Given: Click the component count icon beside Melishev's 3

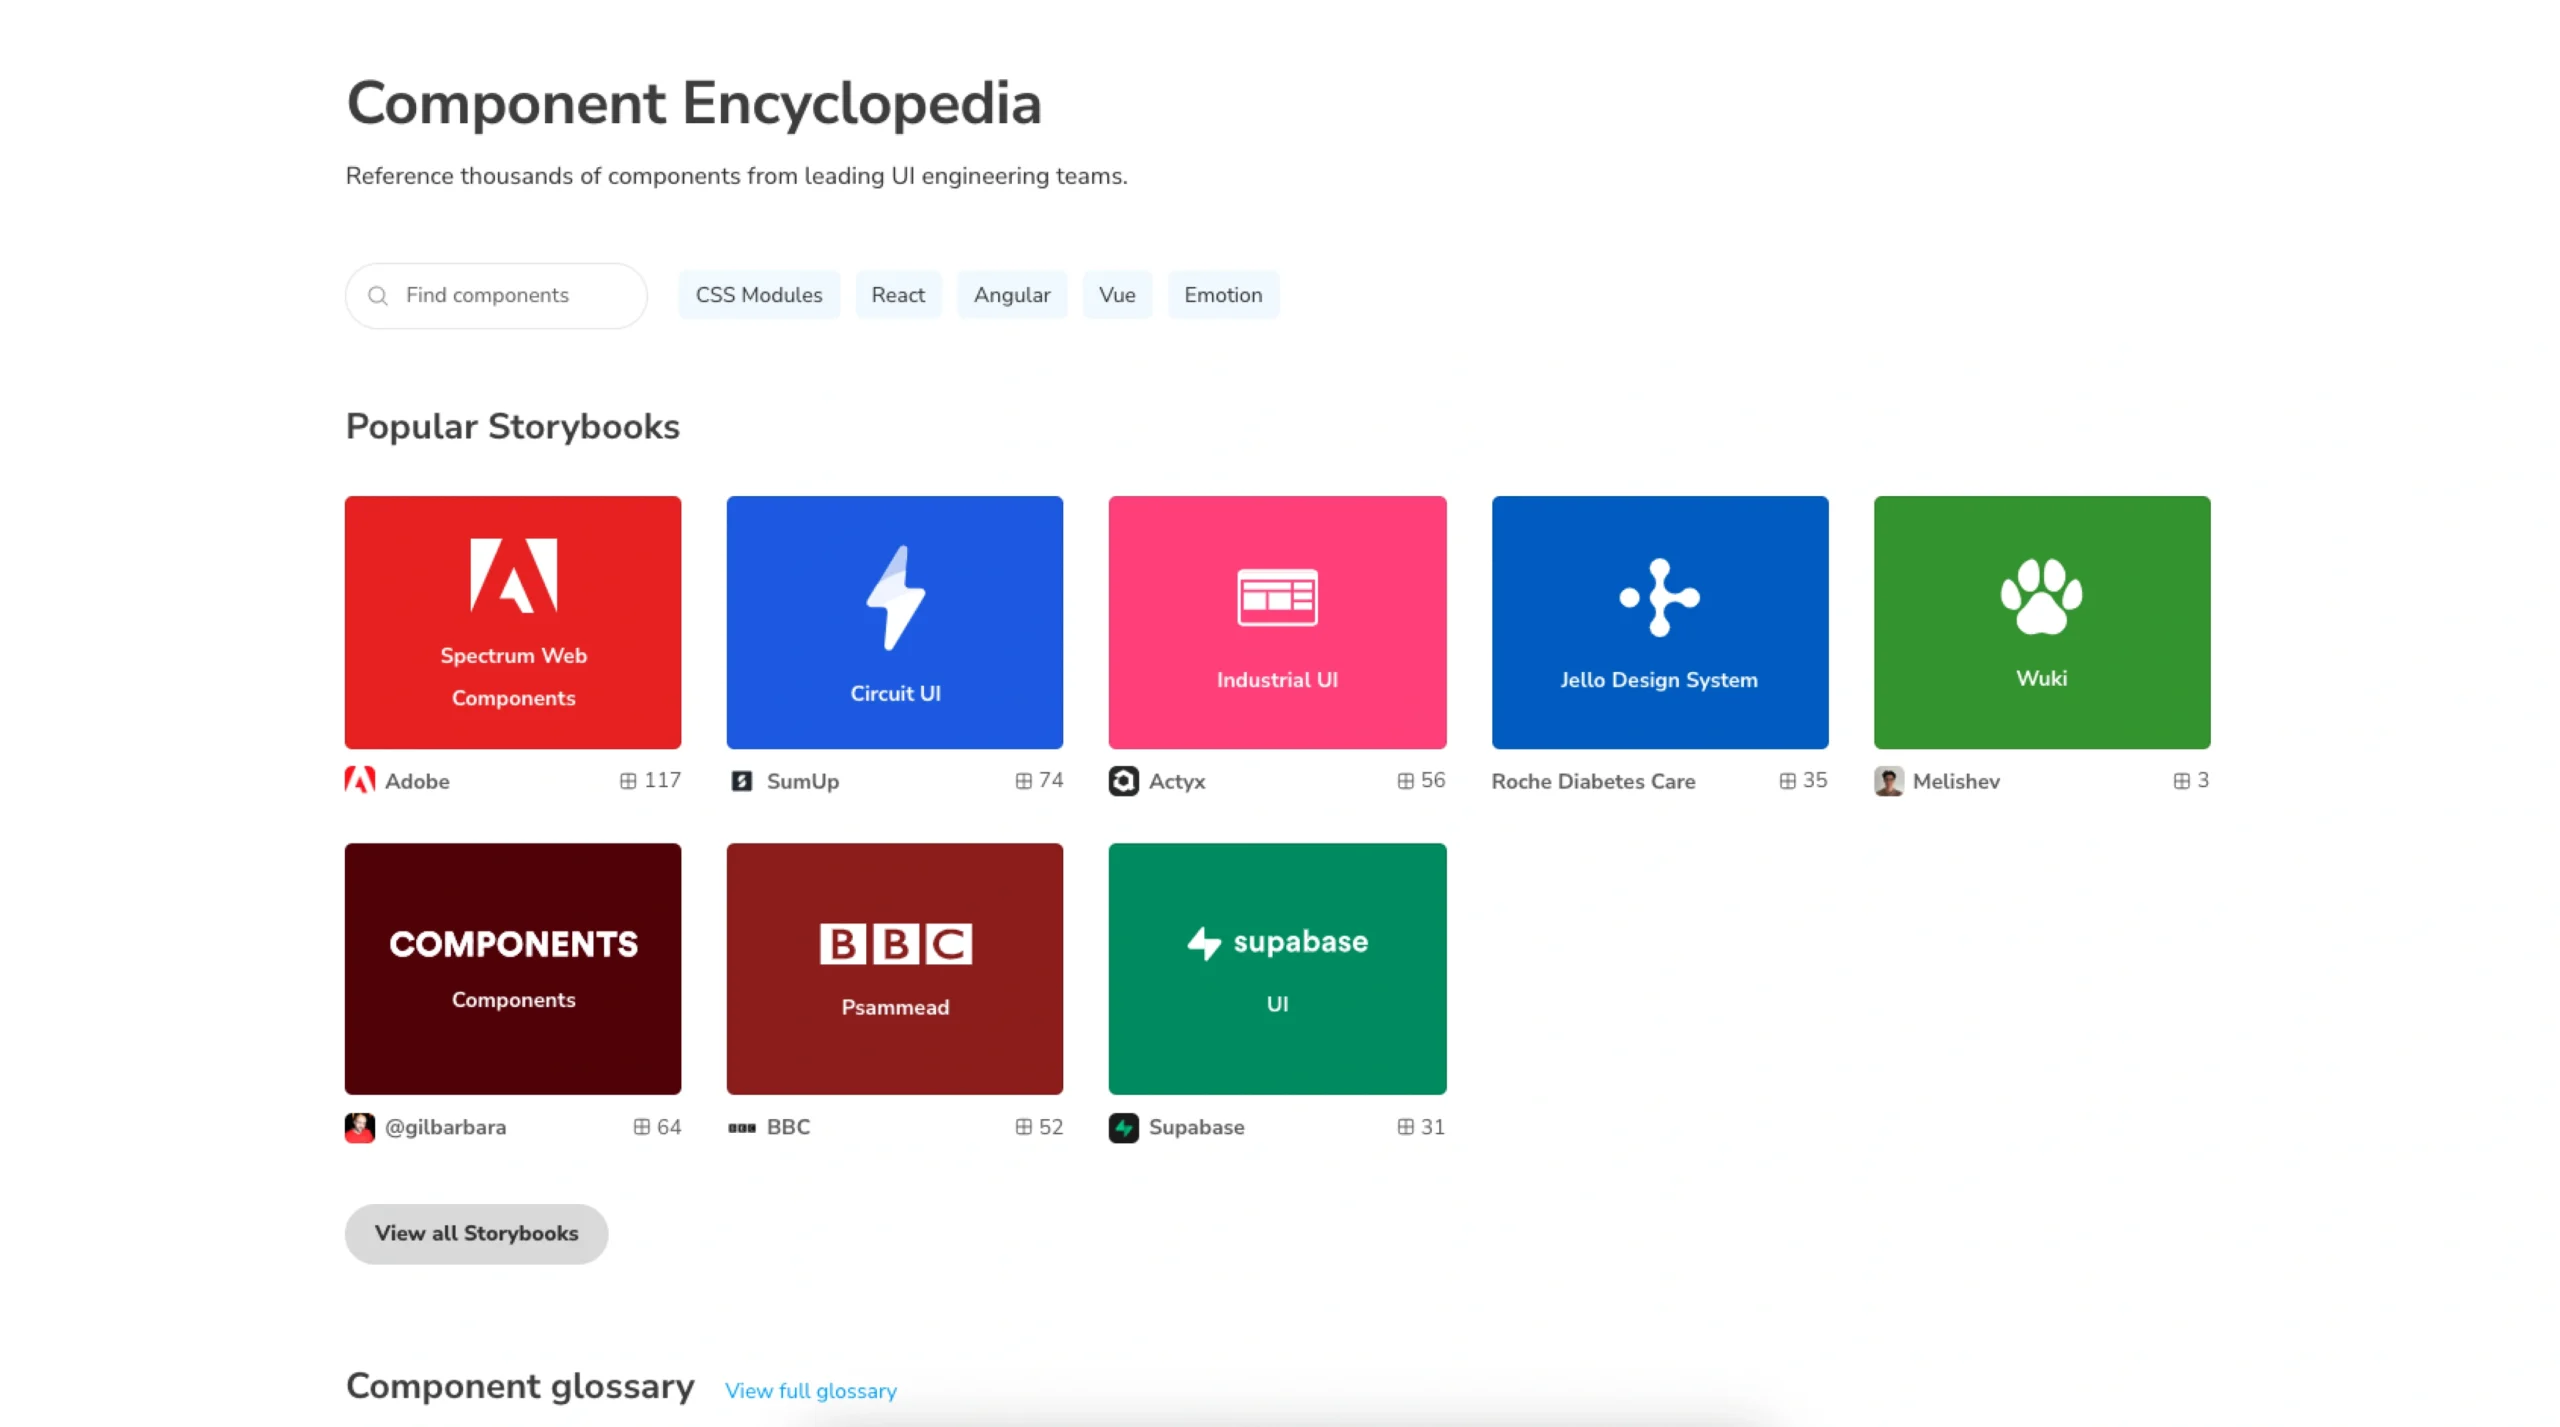Looking at the screenshot, I should (x=2181, y=781).
